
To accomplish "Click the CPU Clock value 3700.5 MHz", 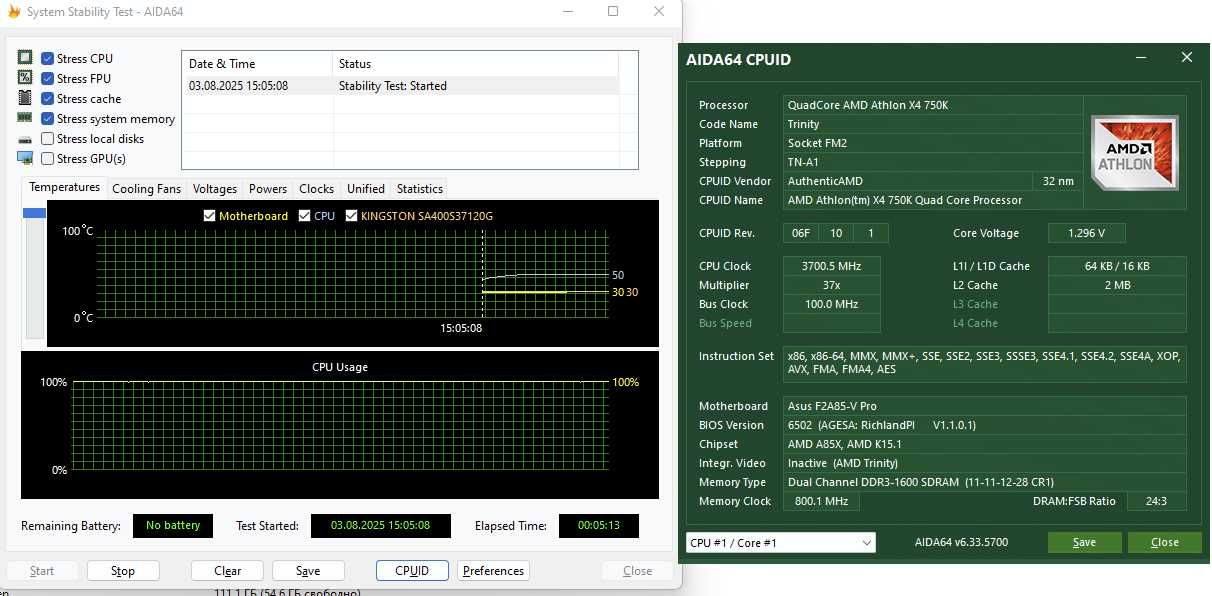I will point(832,266).
